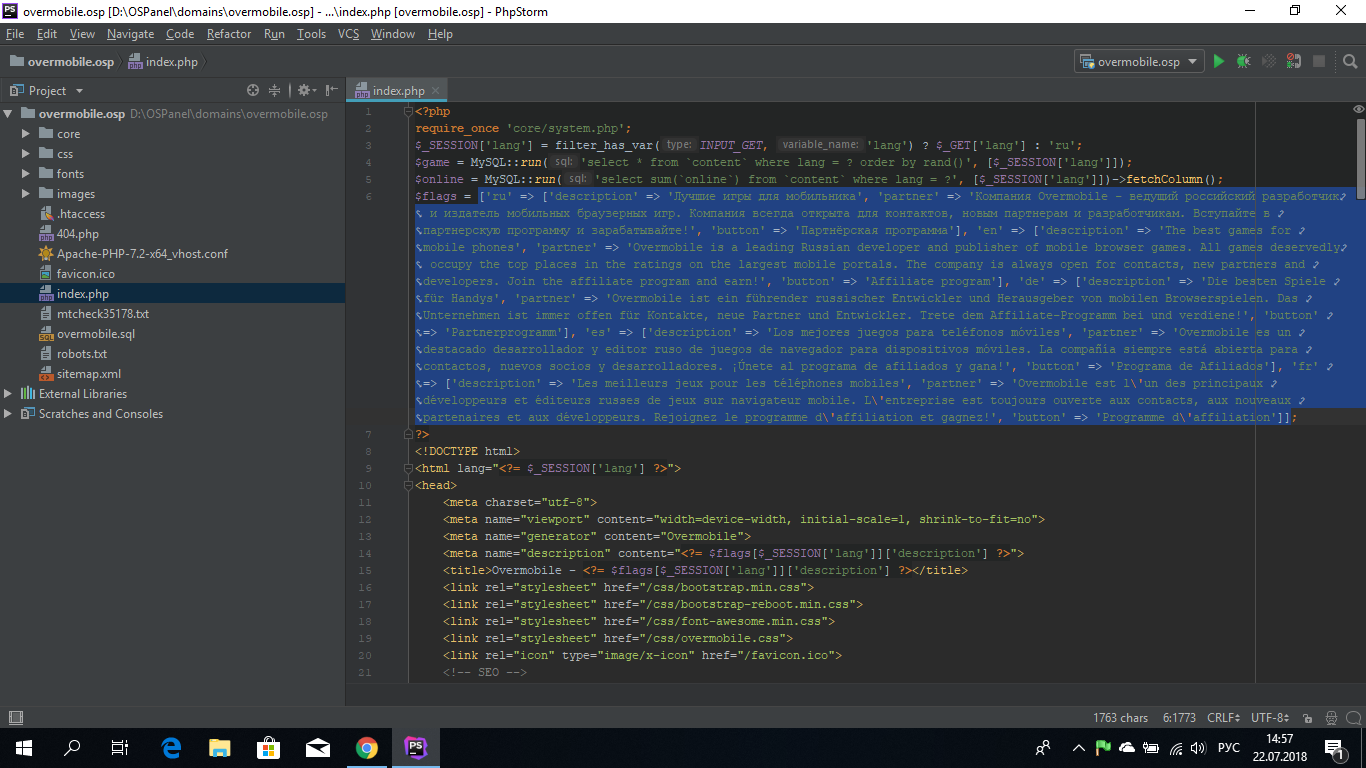Image resolution: width=1366 pixels, height=768 pixels.
Task: Click the overmobile.osp breadcrumb in navigation bar
Action: point(70,62)
